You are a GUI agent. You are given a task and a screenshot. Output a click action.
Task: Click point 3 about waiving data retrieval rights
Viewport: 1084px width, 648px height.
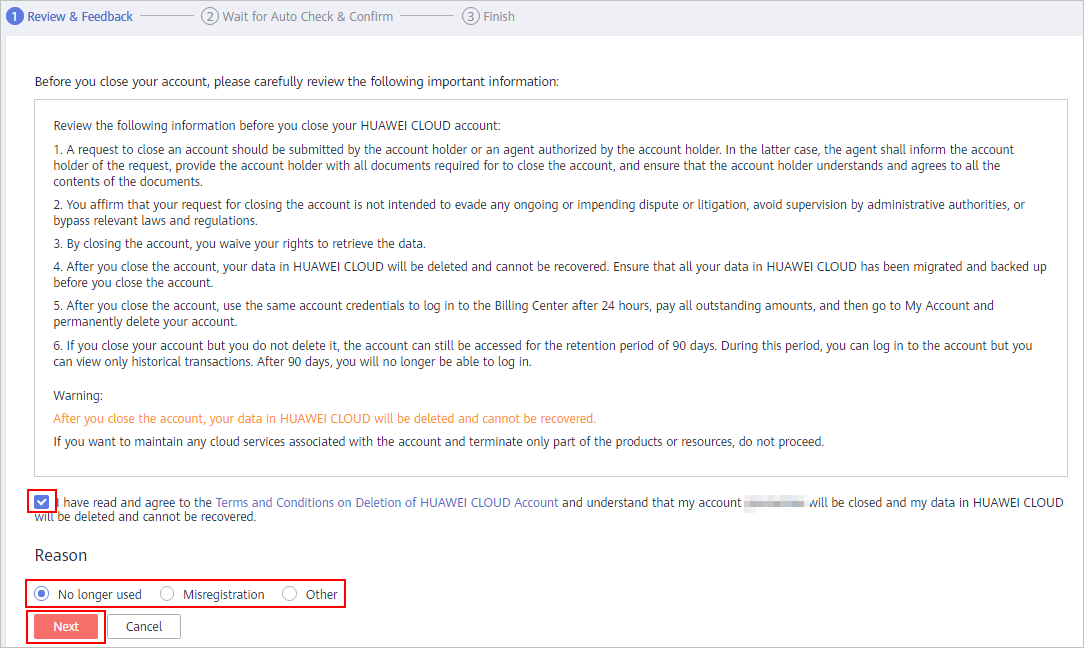[240, 244]
